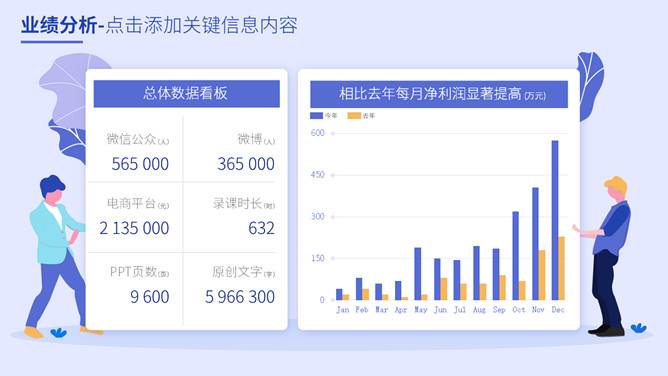Viewport: 668px width, 376px height.
Task: Click the blue February bar
Action: [x=359, y=289]
